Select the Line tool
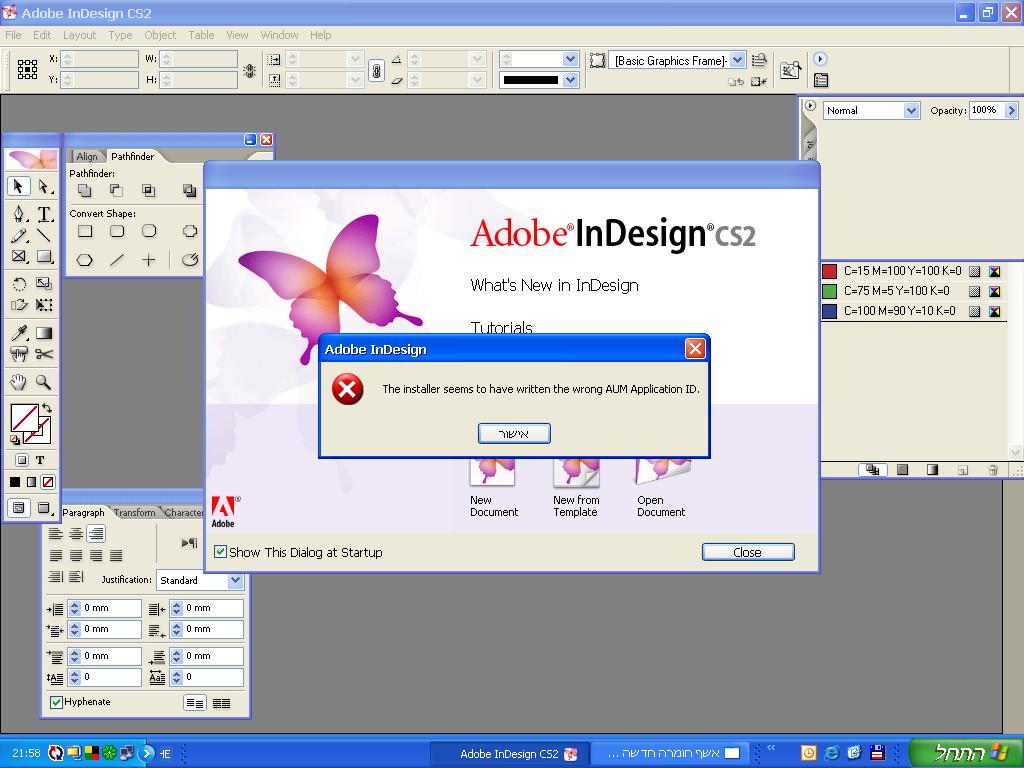1024x768 pixels. coord(44,235)
